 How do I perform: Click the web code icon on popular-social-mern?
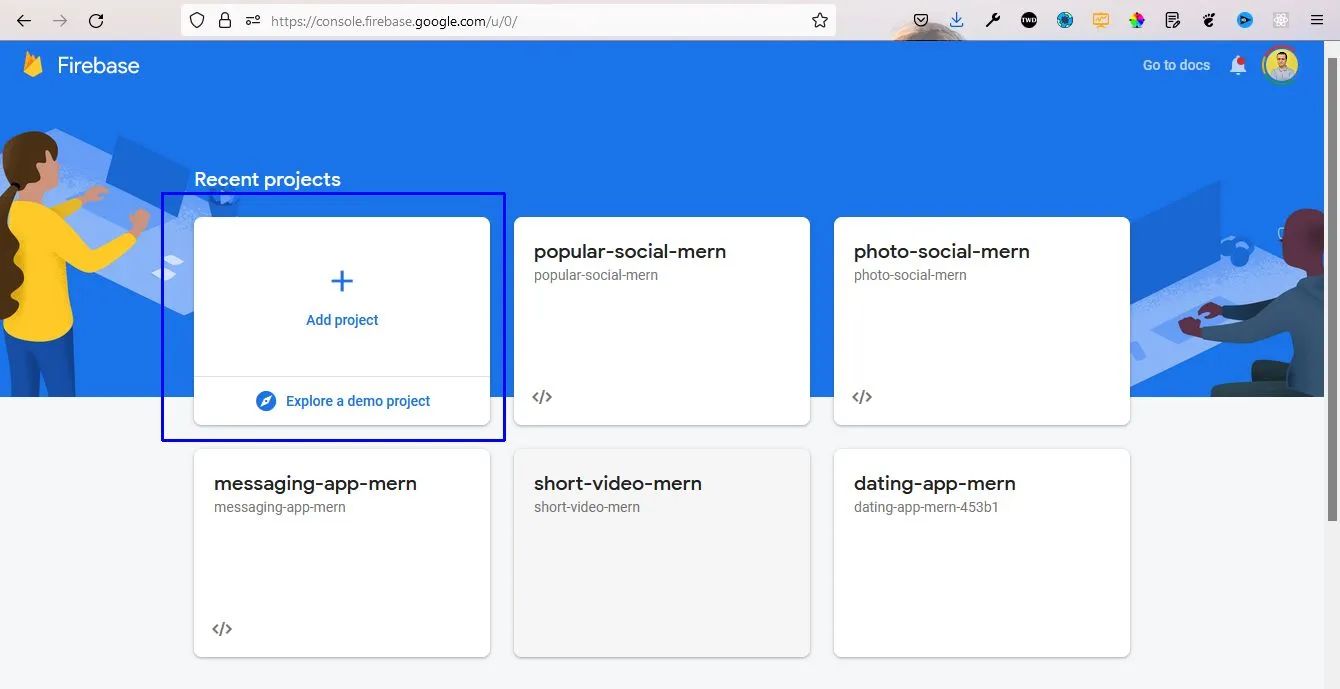542,397
